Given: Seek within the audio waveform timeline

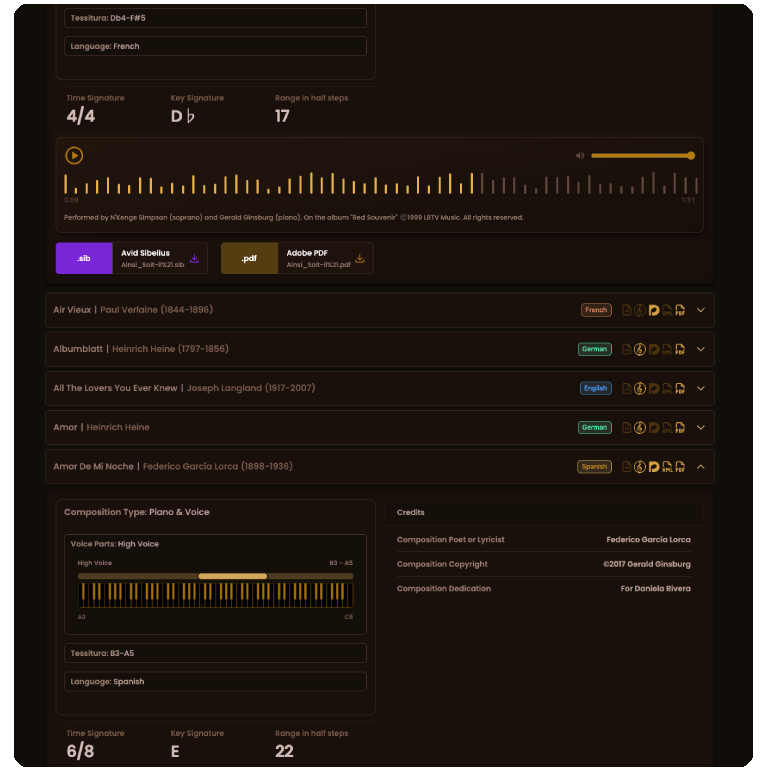Looking at the screenshot, I should click(x=381, y=184).
